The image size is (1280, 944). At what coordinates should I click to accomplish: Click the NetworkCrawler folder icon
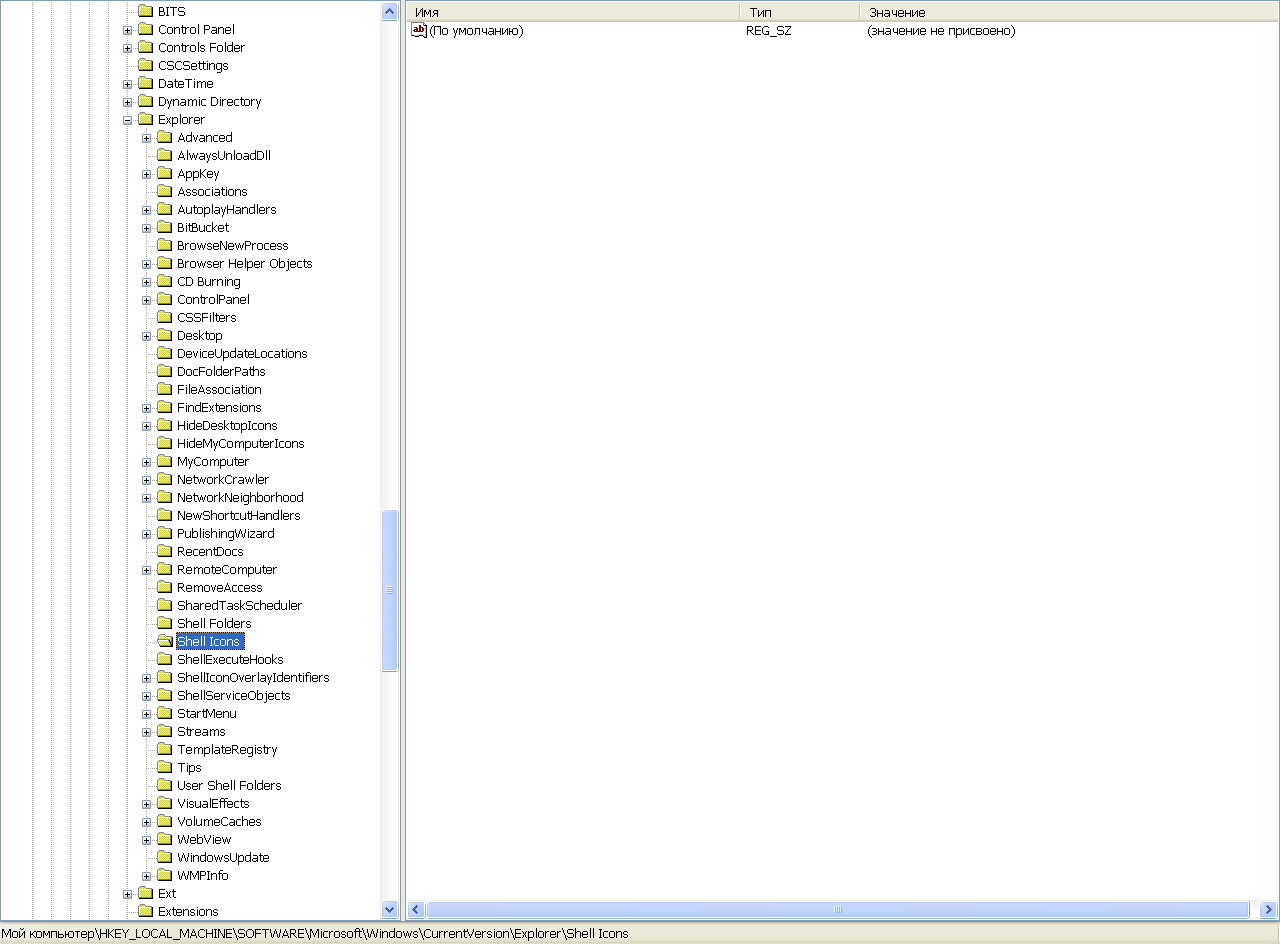tap(165, 480)
